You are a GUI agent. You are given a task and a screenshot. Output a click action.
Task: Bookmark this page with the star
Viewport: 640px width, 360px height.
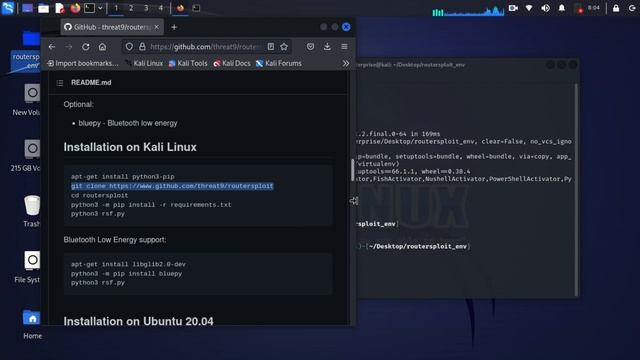click(x=284, y=47)
